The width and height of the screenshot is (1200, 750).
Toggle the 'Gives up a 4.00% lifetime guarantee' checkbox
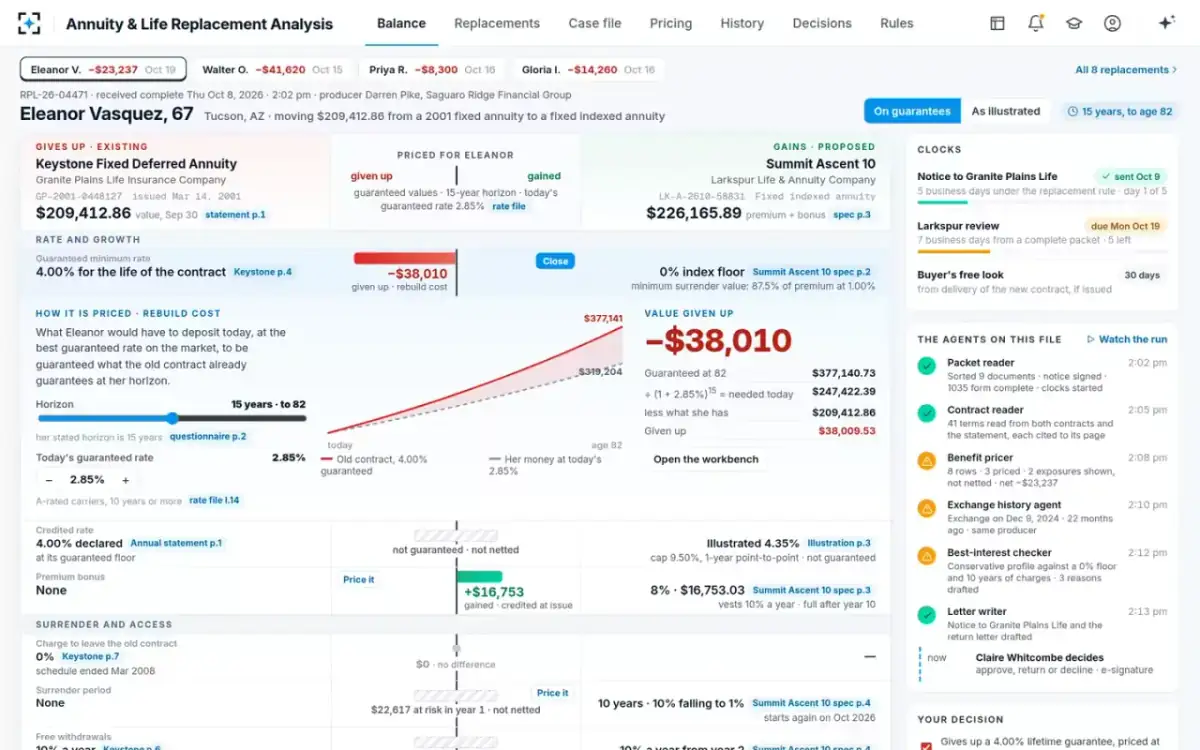pyautogui.click(x=925, y=745)
